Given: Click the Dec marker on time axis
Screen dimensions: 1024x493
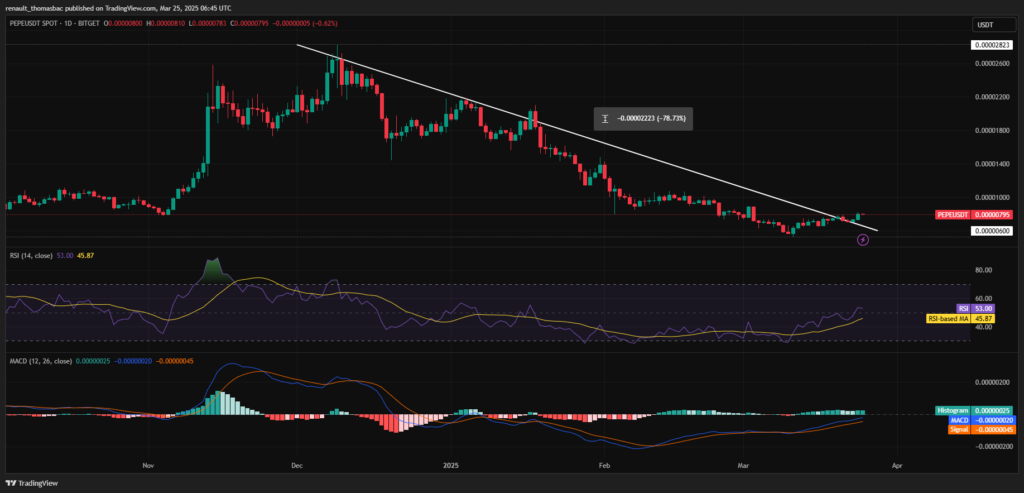Looking at the screenshot, I should click(x=297, y=465).
